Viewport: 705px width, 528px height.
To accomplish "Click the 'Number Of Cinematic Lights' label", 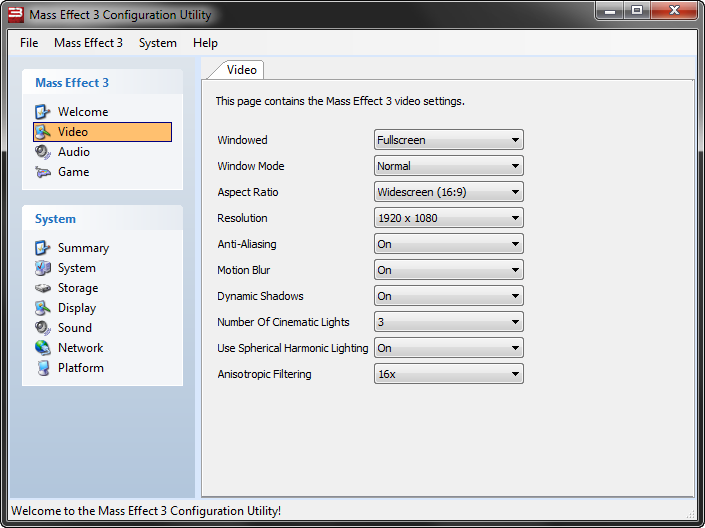I will tap(283, 322).
